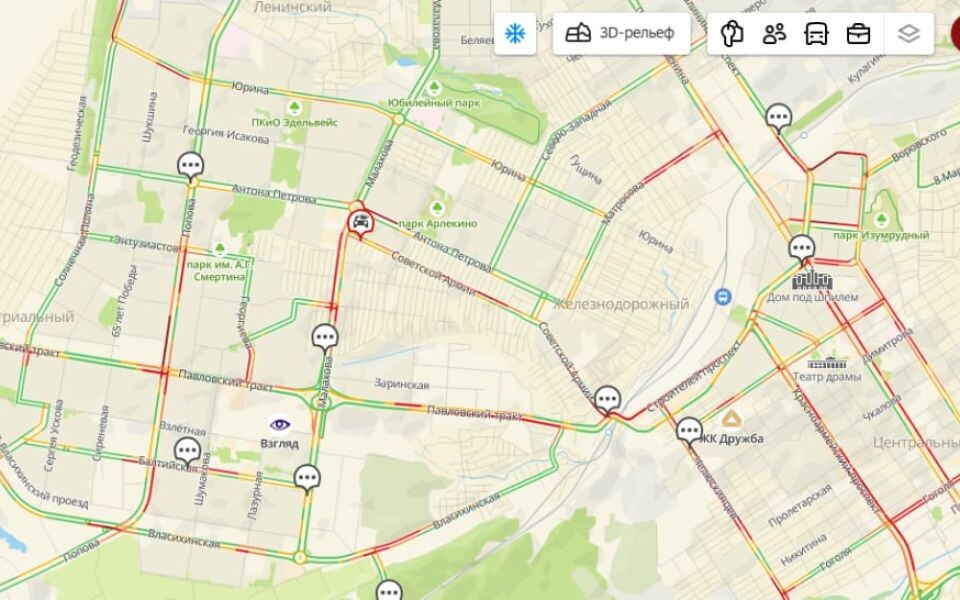Select the blue bus stop icon near Железнодорожный
This screenshot has height=600, width=960.
click(723, 298)
